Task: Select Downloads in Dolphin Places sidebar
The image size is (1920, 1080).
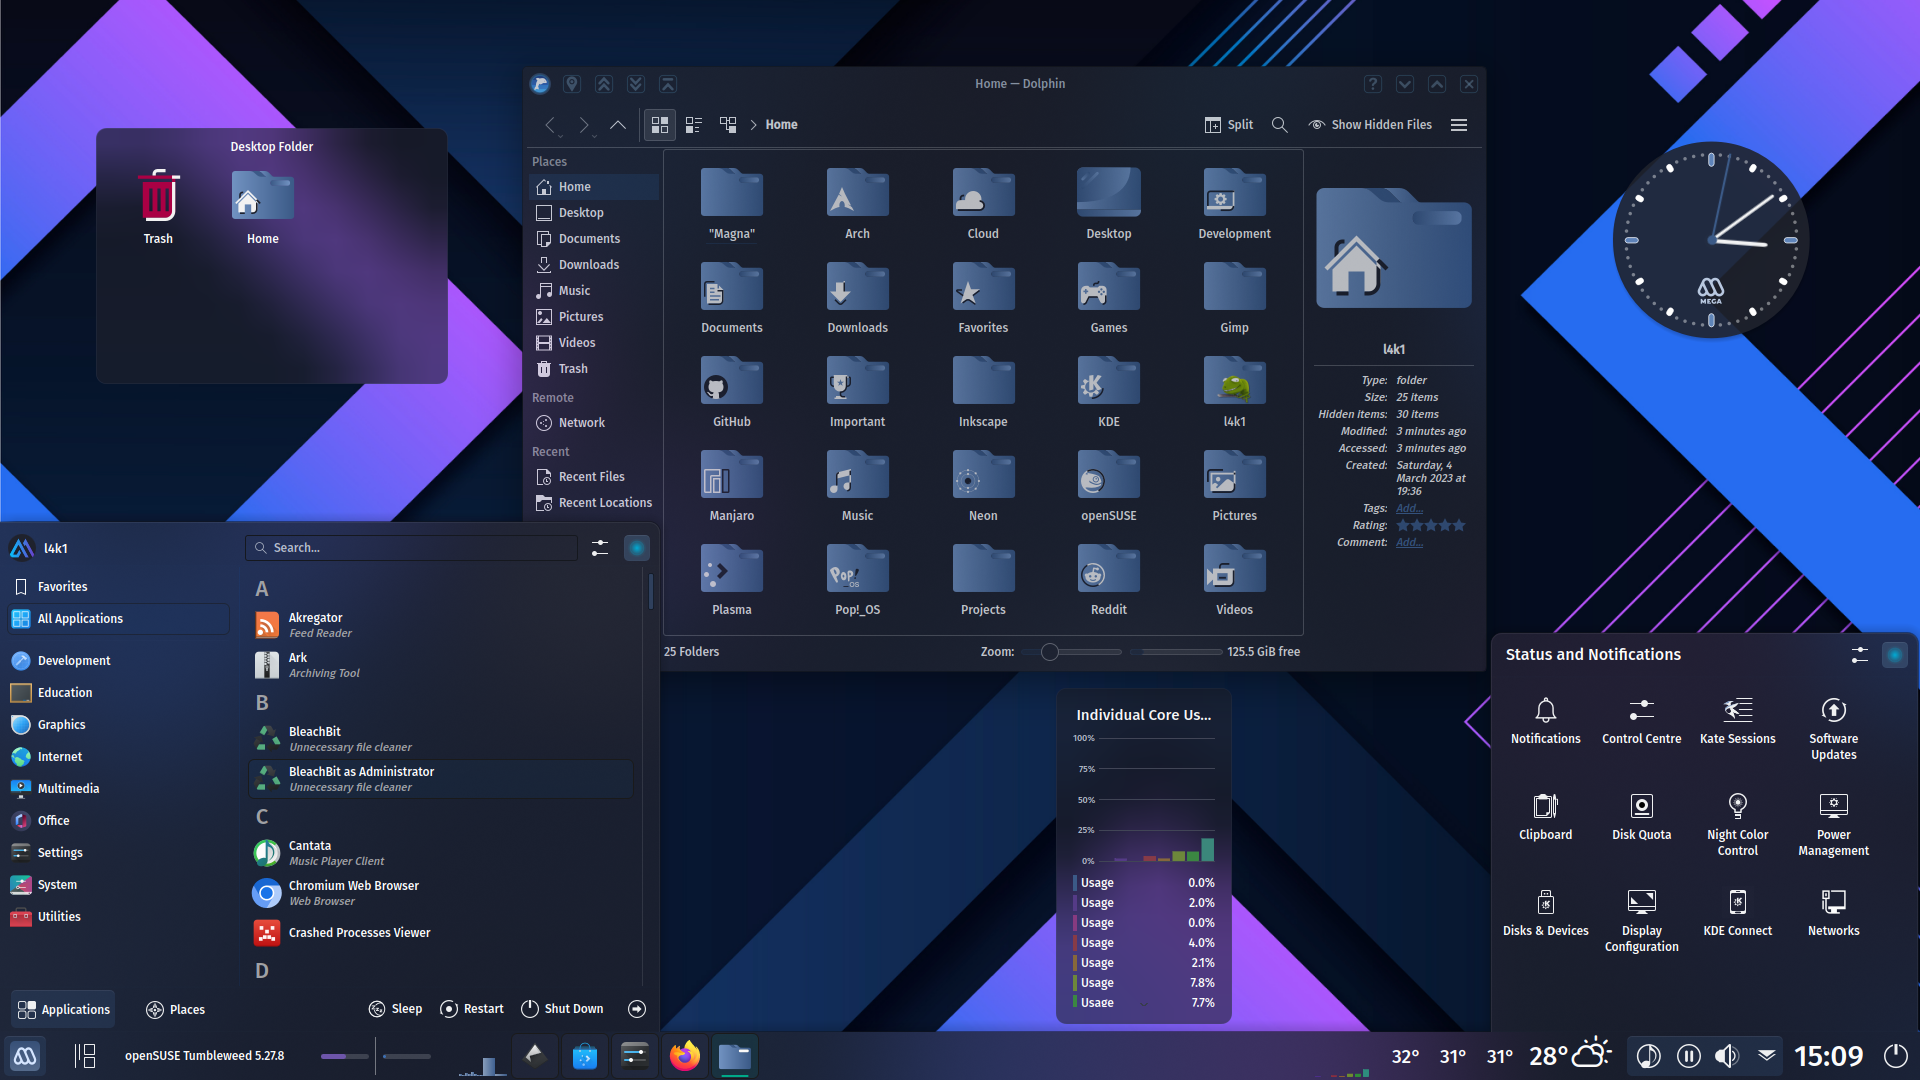Action: [x=594, y=265]
